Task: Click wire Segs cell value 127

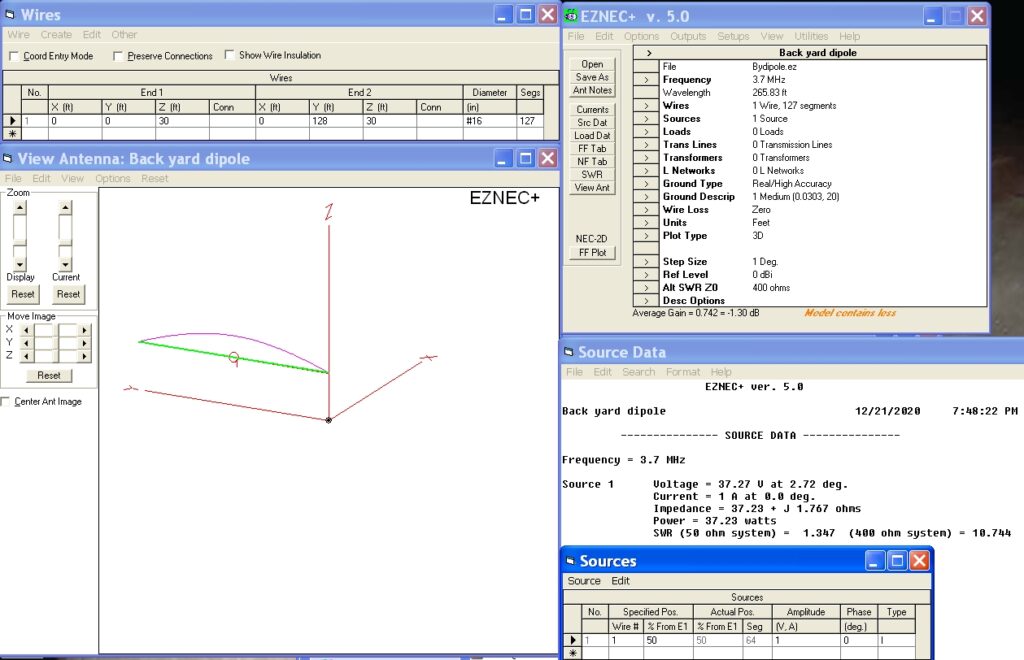Action: pos(530,121)
